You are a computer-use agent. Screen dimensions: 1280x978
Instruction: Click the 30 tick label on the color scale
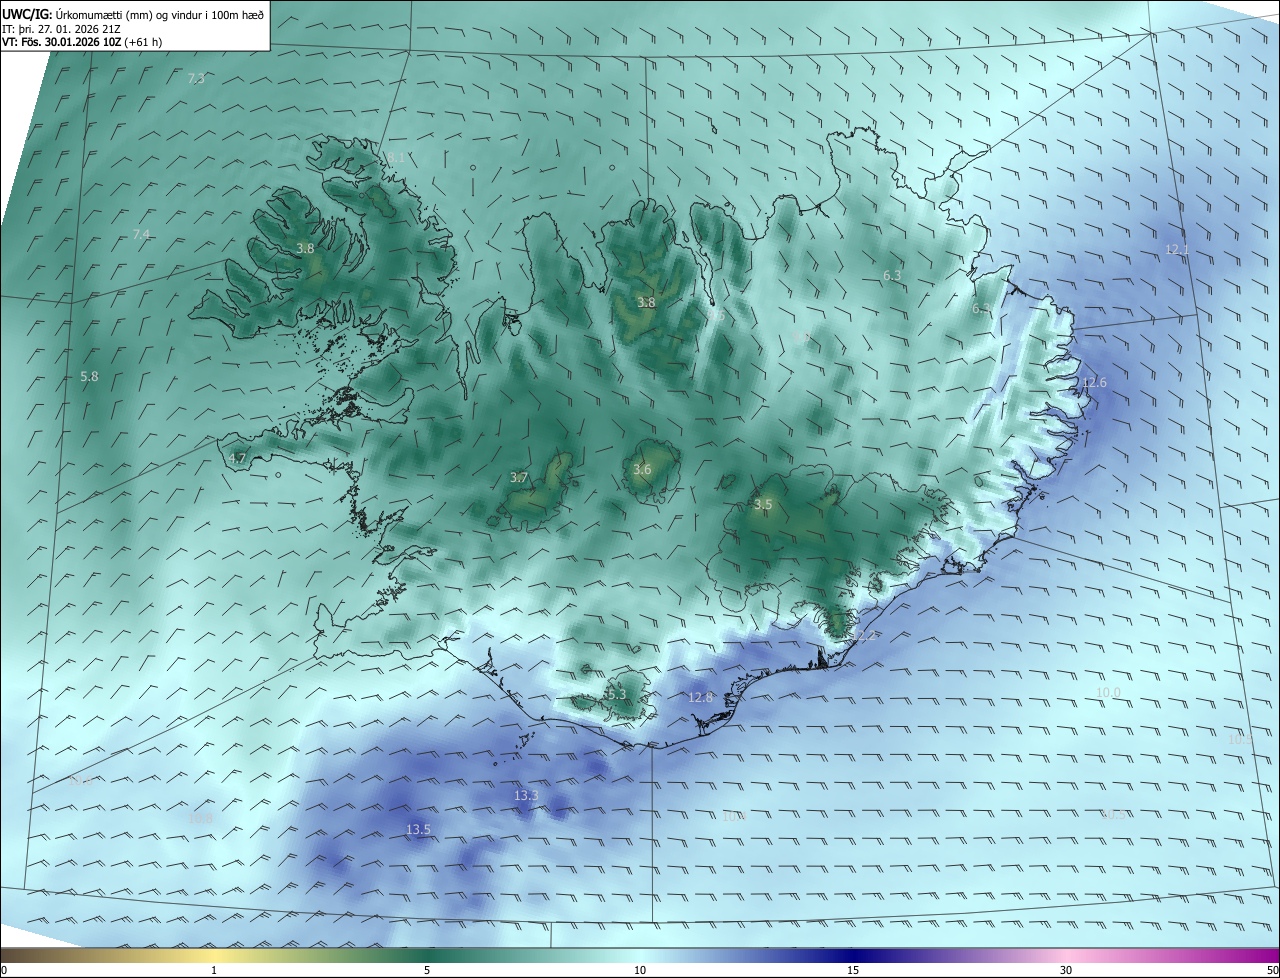pos(1066,970)
